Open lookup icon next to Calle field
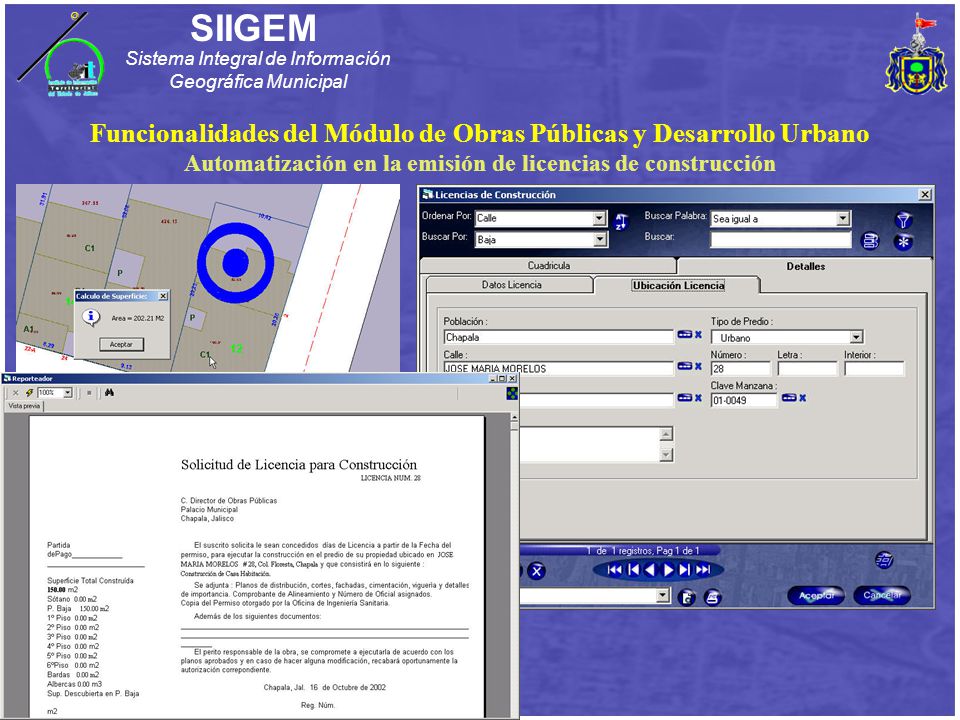 coord(684,366)
